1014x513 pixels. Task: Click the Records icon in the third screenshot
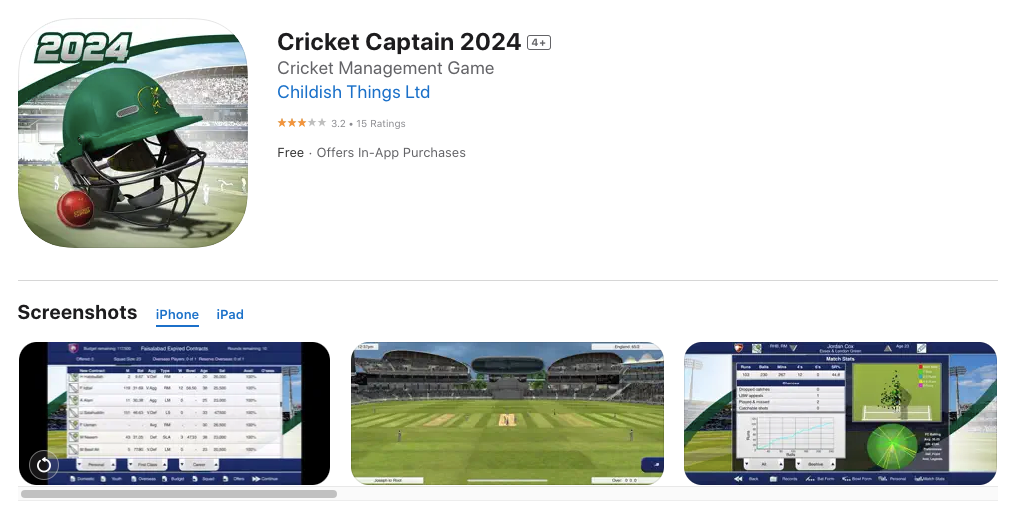[x=773, y=479]
